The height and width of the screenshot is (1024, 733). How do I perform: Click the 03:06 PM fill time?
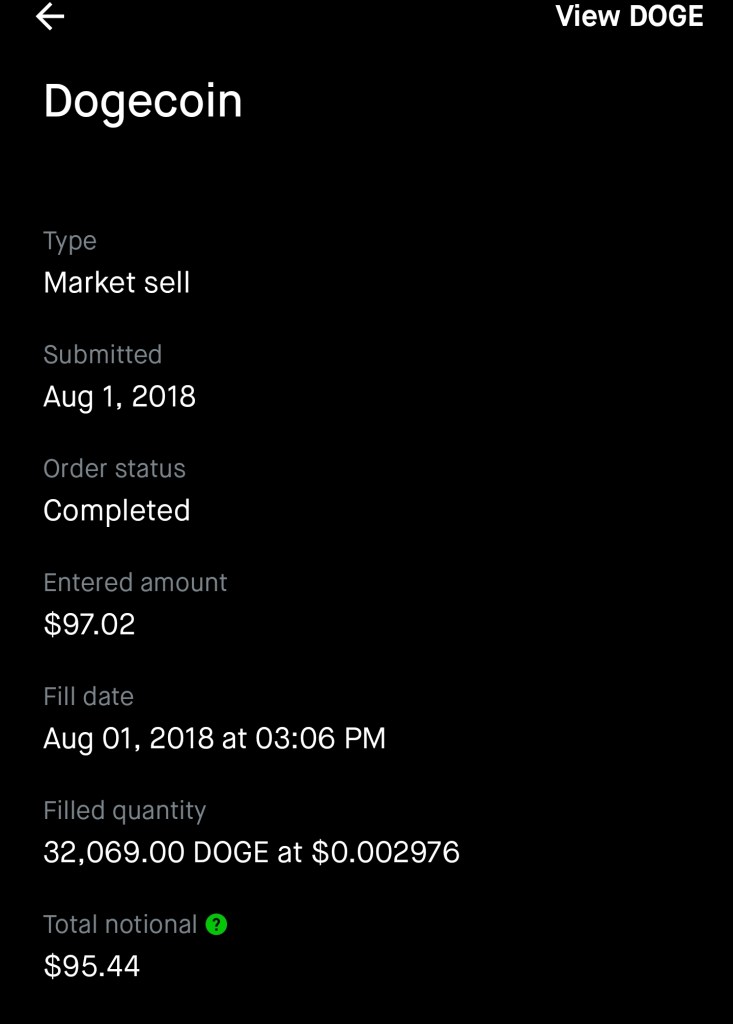[x=320, y=739]
